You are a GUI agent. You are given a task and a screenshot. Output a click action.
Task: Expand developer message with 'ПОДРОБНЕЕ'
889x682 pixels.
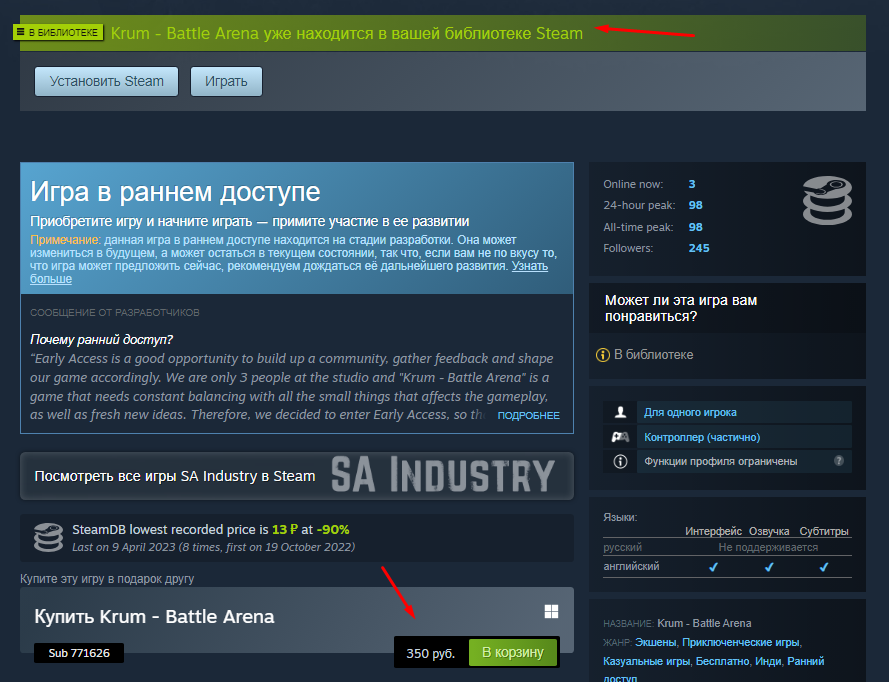click(x=528, y=416)
